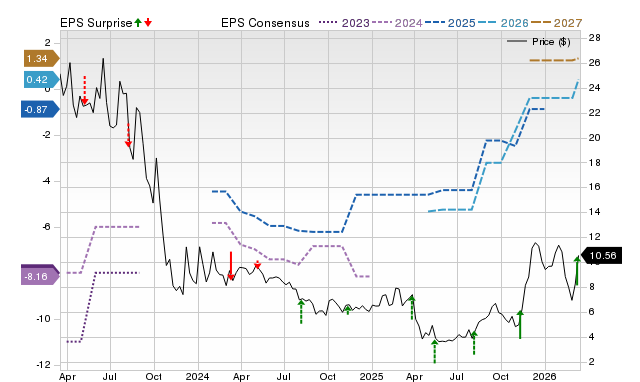640x382 pixels.
Task: Click the 2025 label on the x-axis
Action: pyautogui.click(x=371, y=376)
